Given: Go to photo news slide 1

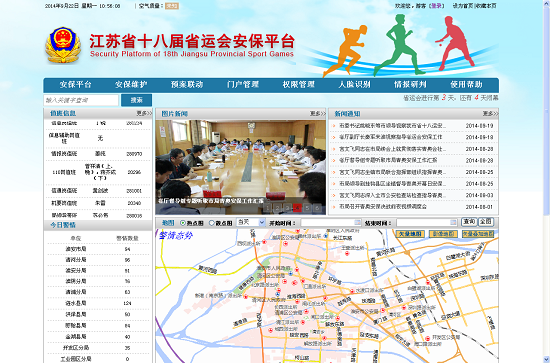Looking at the screenshot, I should click(268, 208).
